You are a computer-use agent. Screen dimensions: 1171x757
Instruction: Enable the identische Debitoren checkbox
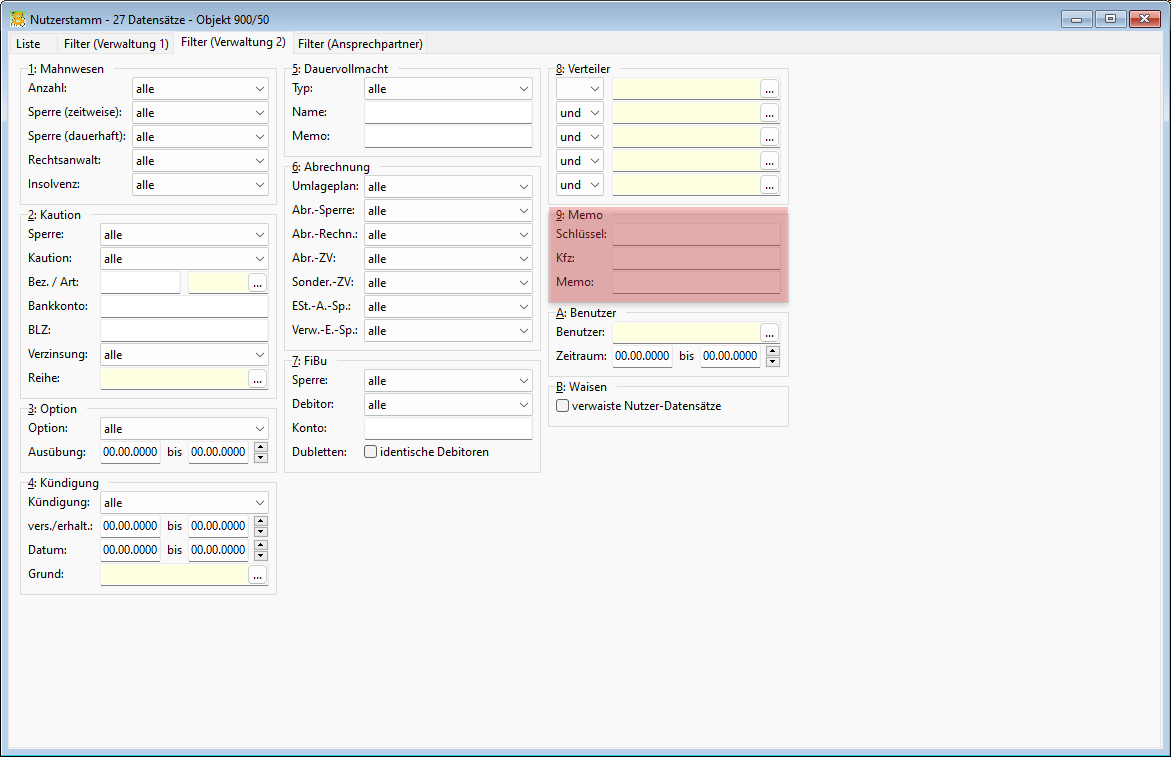point(370,452)
